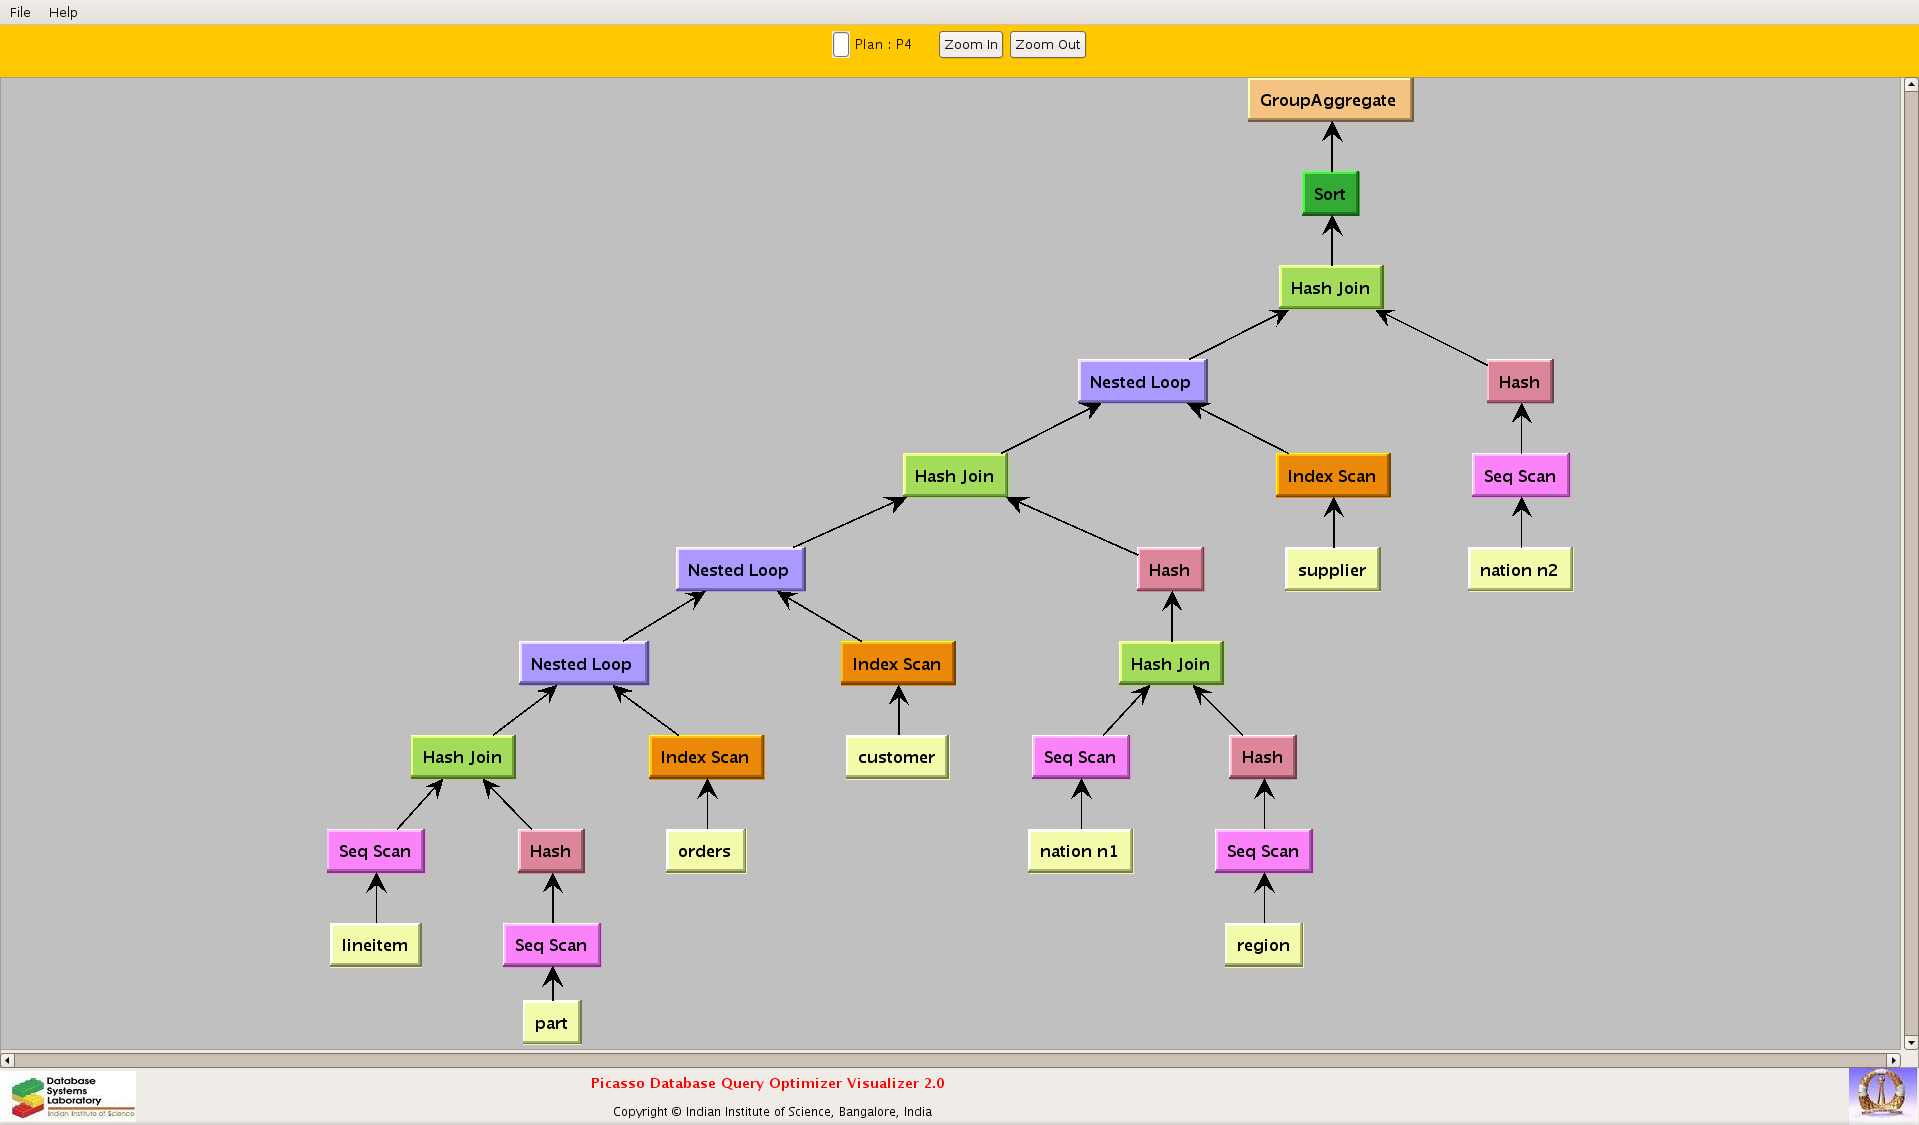The width and height of the screenshot is (1919, 1125).
Task: Click the plan P4 color box
Action: tap(840, 45)
